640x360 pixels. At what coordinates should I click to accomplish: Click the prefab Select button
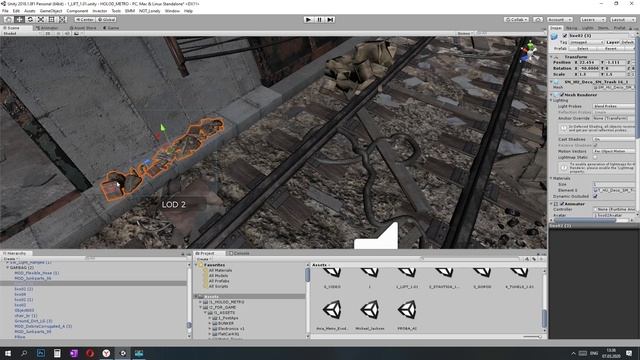click(582, 48)
